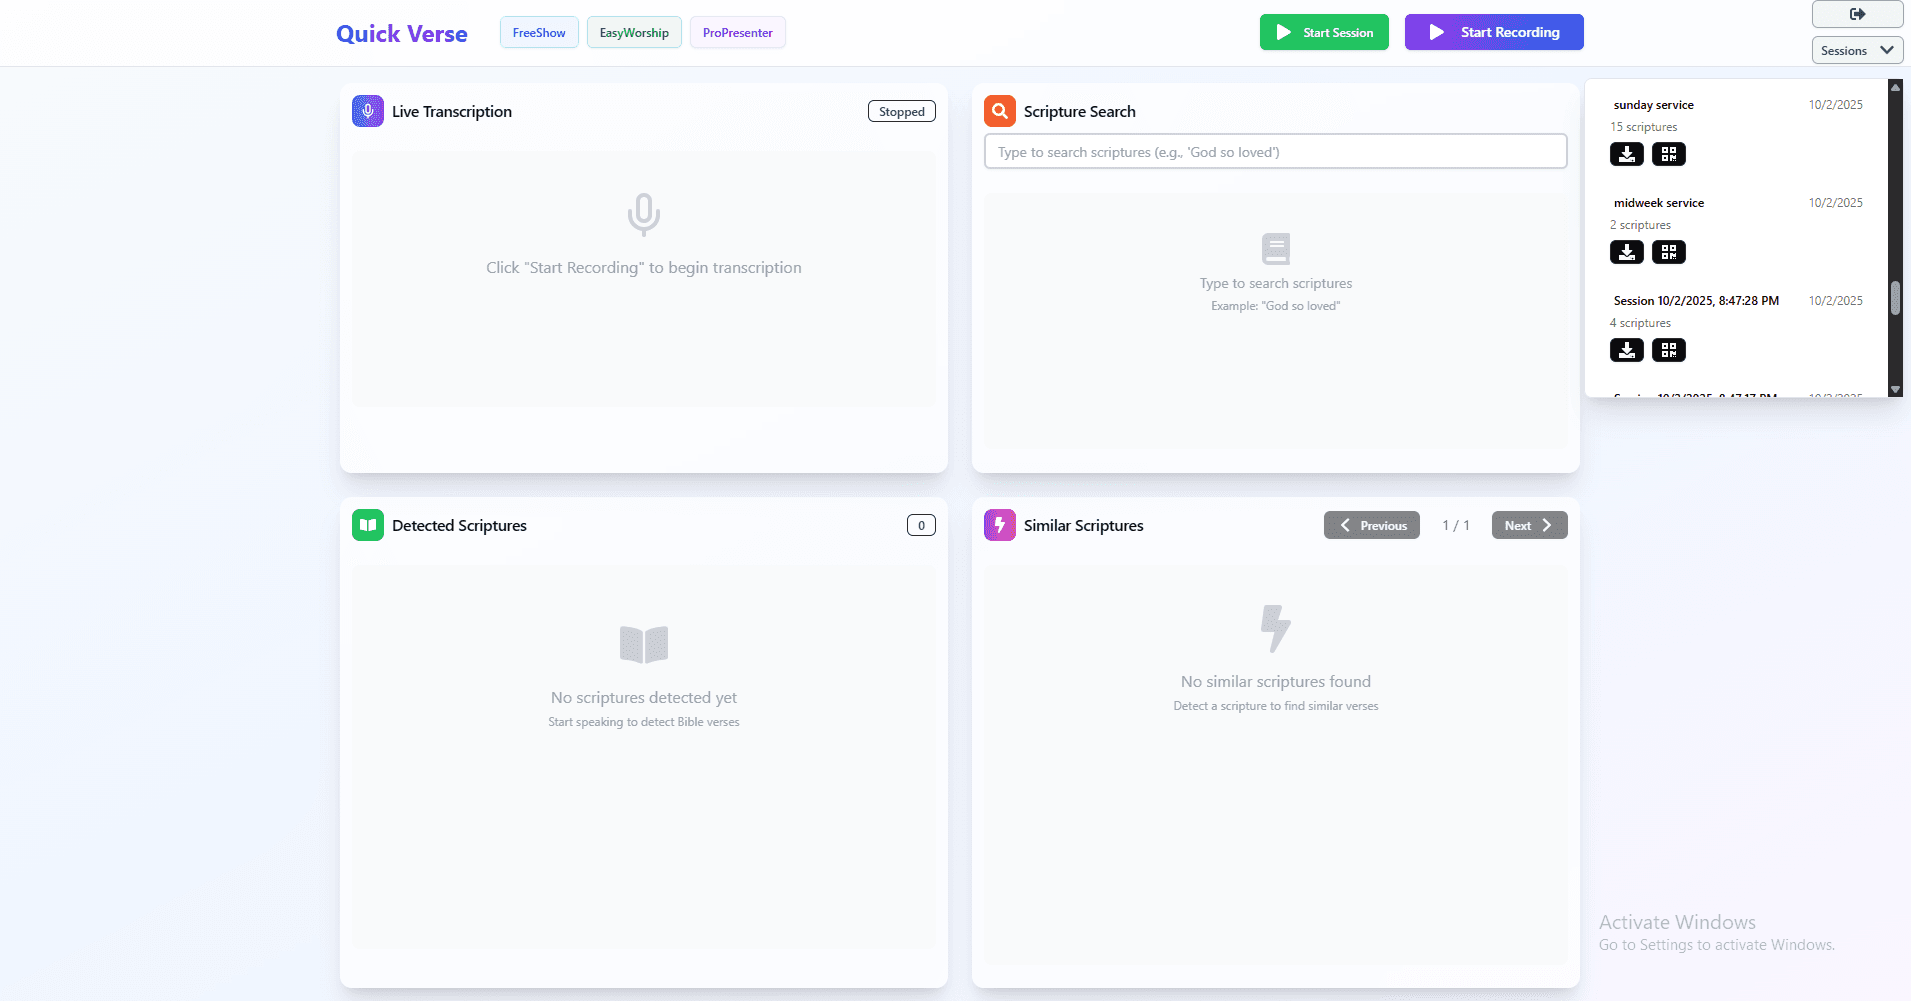
Task: Go to previous similar scriptures page
Action: (1371, 525)
